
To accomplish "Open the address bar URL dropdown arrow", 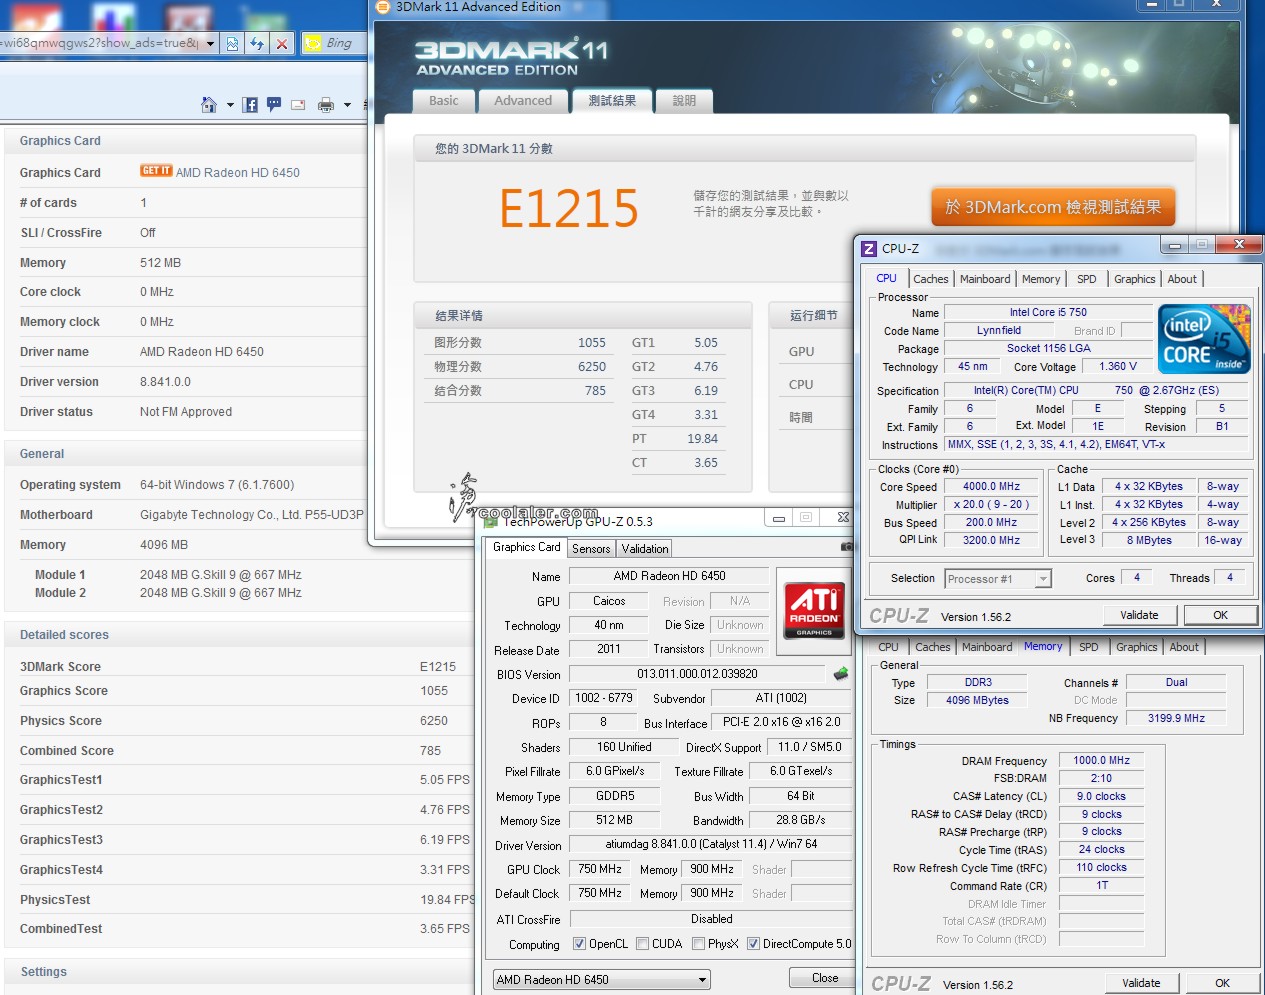I will [x=210, y=43].
